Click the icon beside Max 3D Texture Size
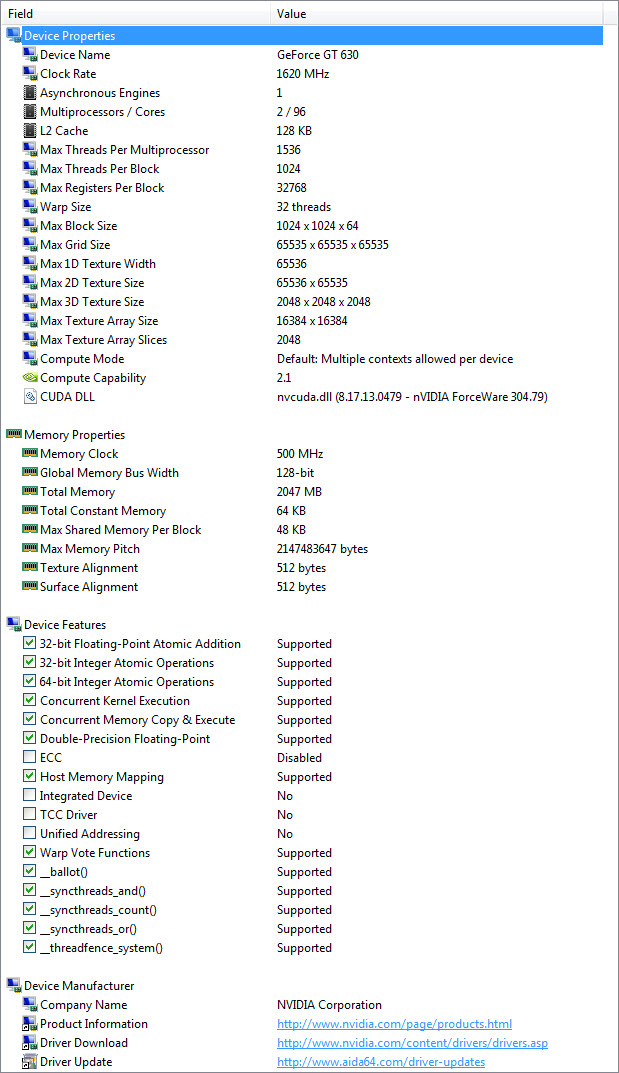Viewport: 619px width, 1073px height. tap(29, 302)
